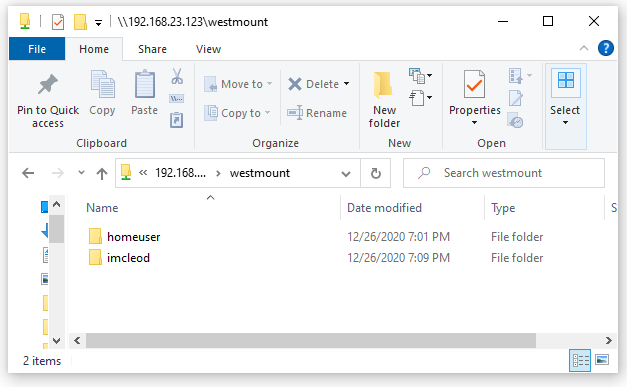This screenshot has width=627, height=387.
Task: Click the westmount breadcrumb segment
Action: (260, 173)
